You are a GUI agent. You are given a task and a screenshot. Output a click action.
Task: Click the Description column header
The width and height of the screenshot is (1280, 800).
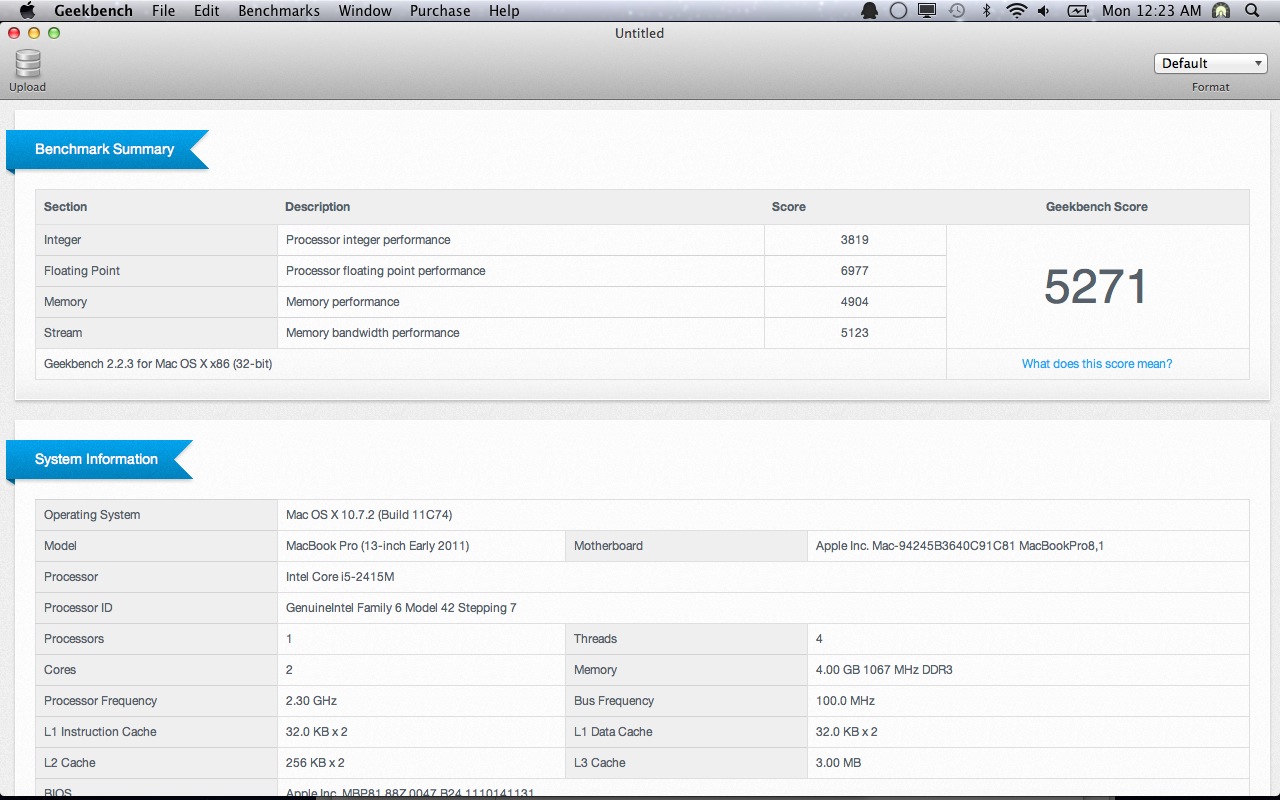pos(318,207)
